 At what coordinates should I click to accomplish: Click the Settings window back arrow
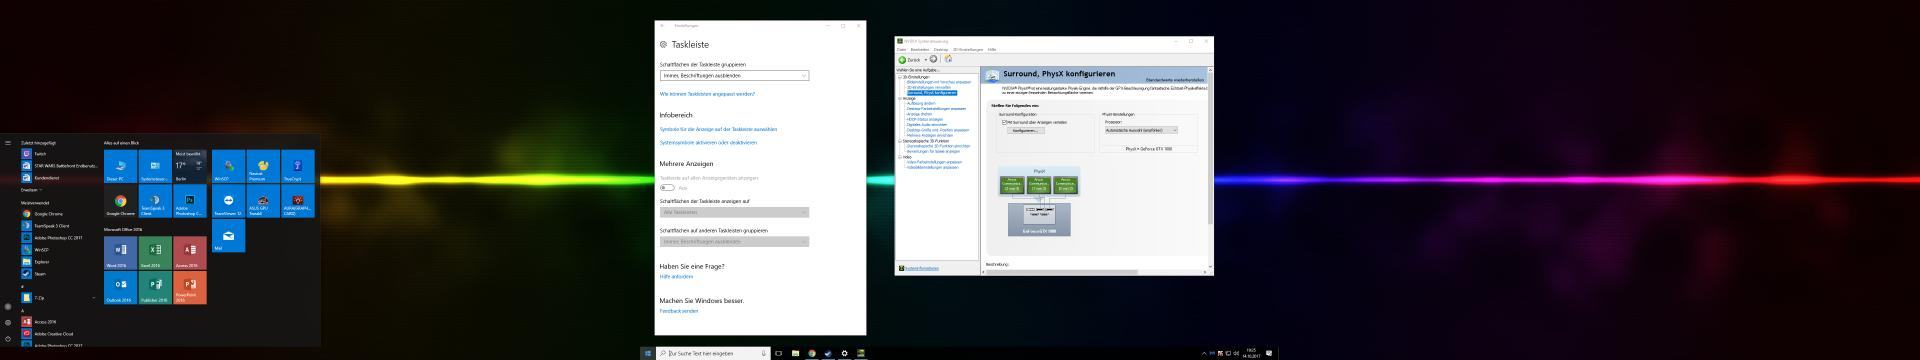[x=662, y=25]
